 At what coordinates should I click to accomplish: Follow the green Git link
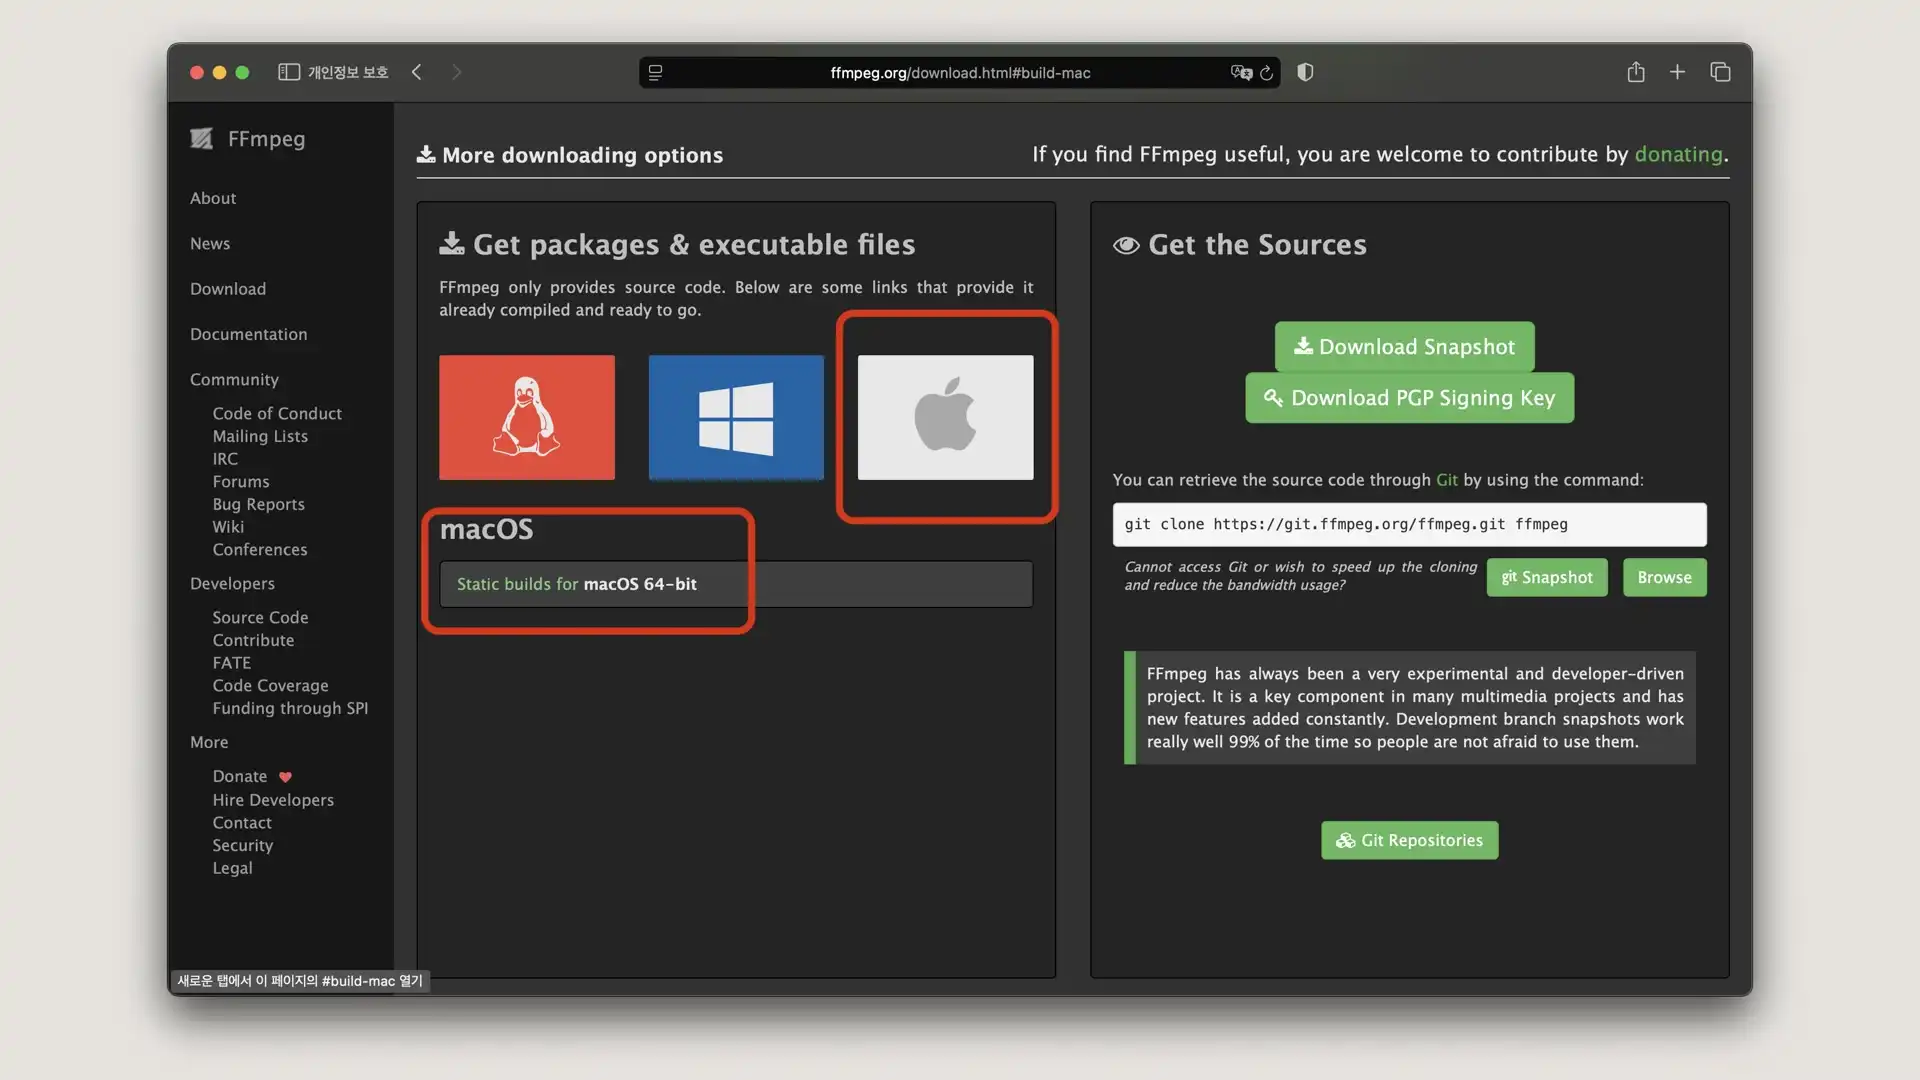pyautogui.click(x=1446, y=480)
